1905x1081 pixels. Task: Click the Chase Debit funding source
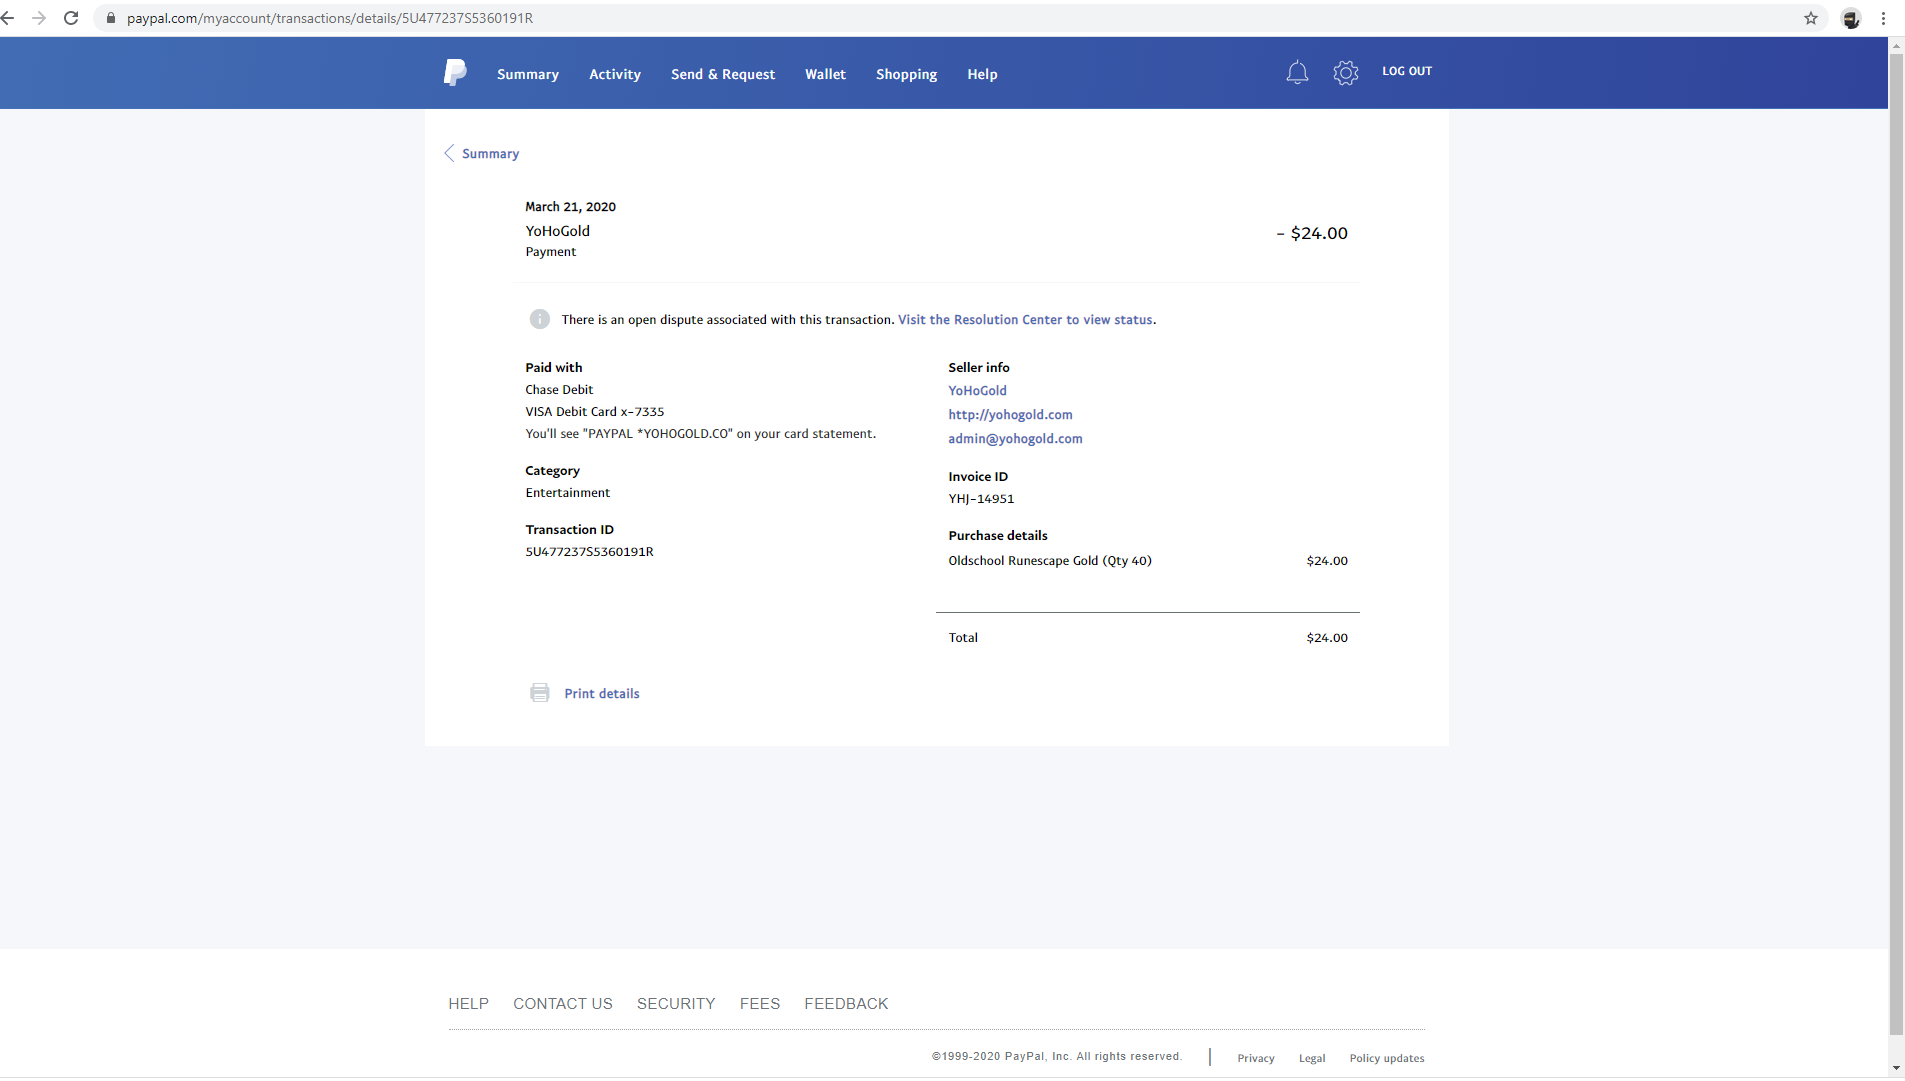[559, 389]
